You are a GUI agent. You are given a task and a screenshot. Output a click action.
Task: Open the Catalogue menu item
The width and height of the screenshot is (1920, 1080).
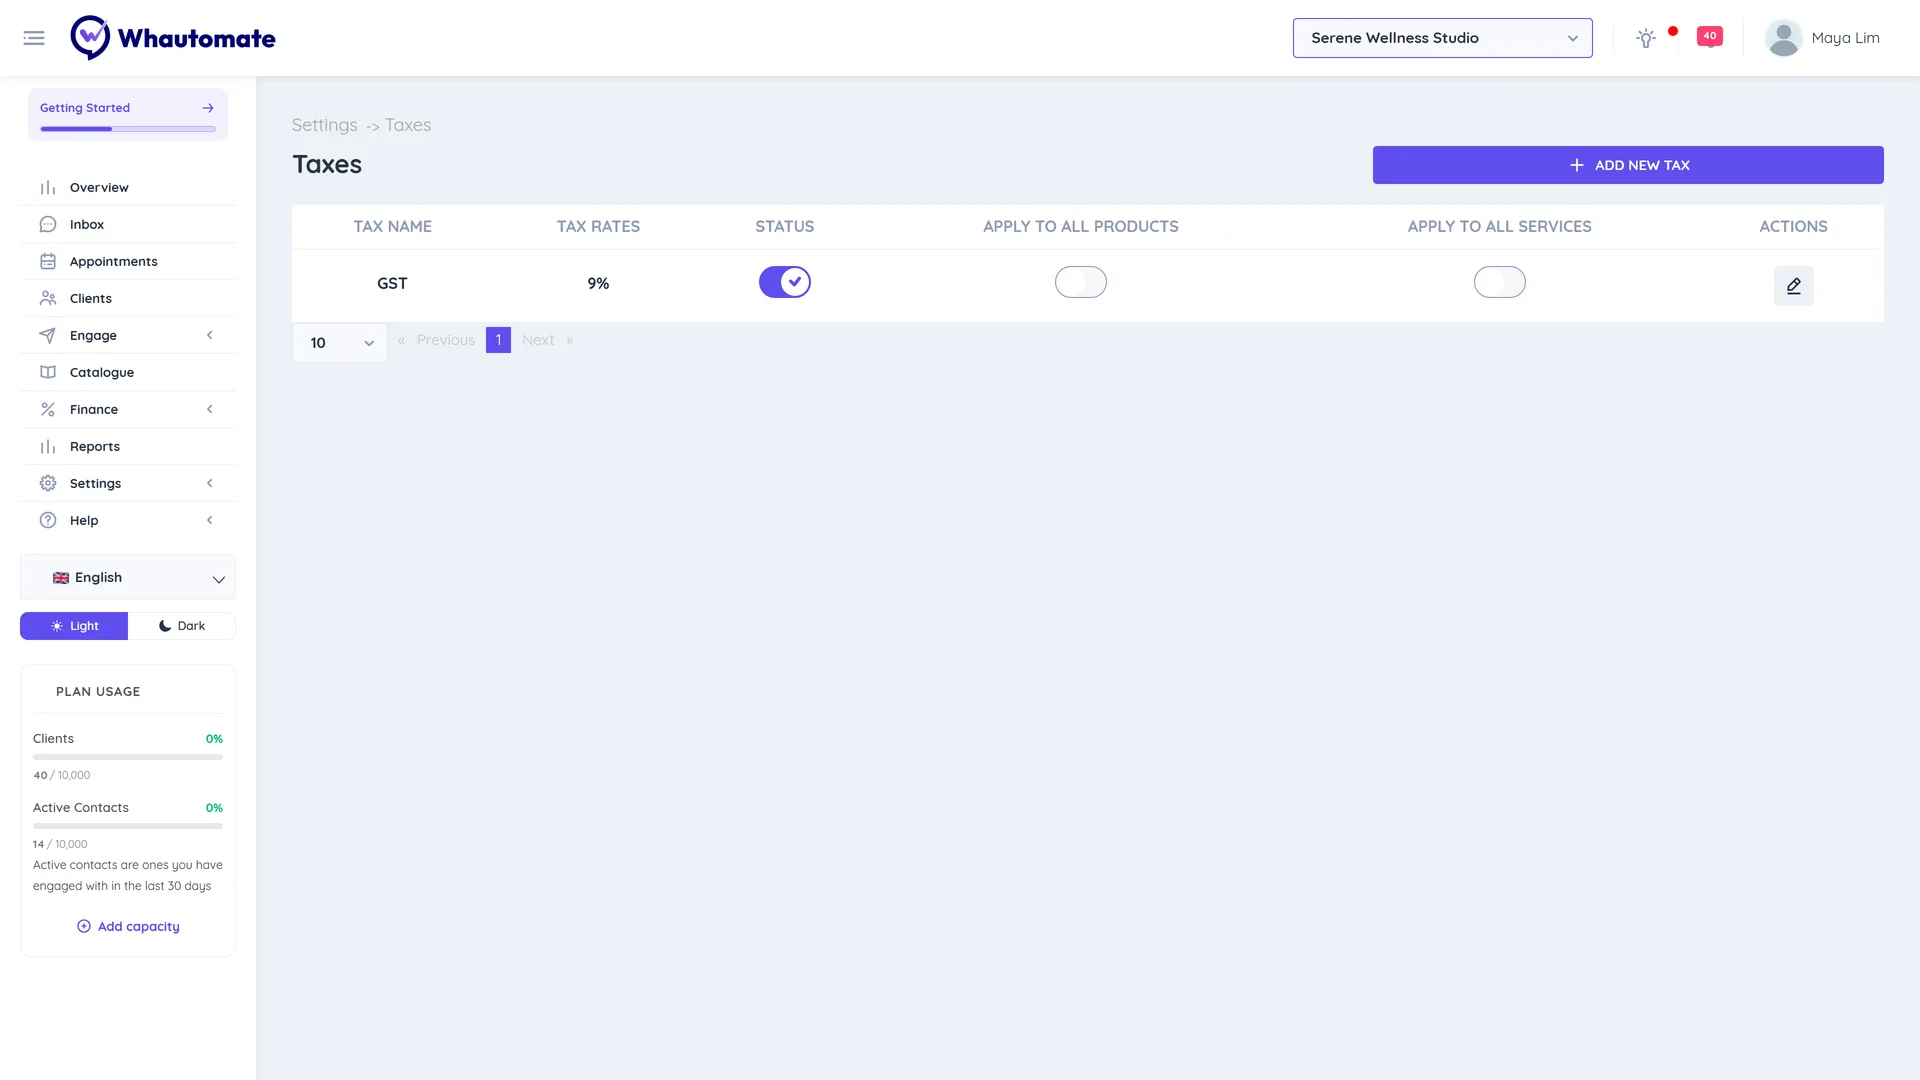click(128, 372)
